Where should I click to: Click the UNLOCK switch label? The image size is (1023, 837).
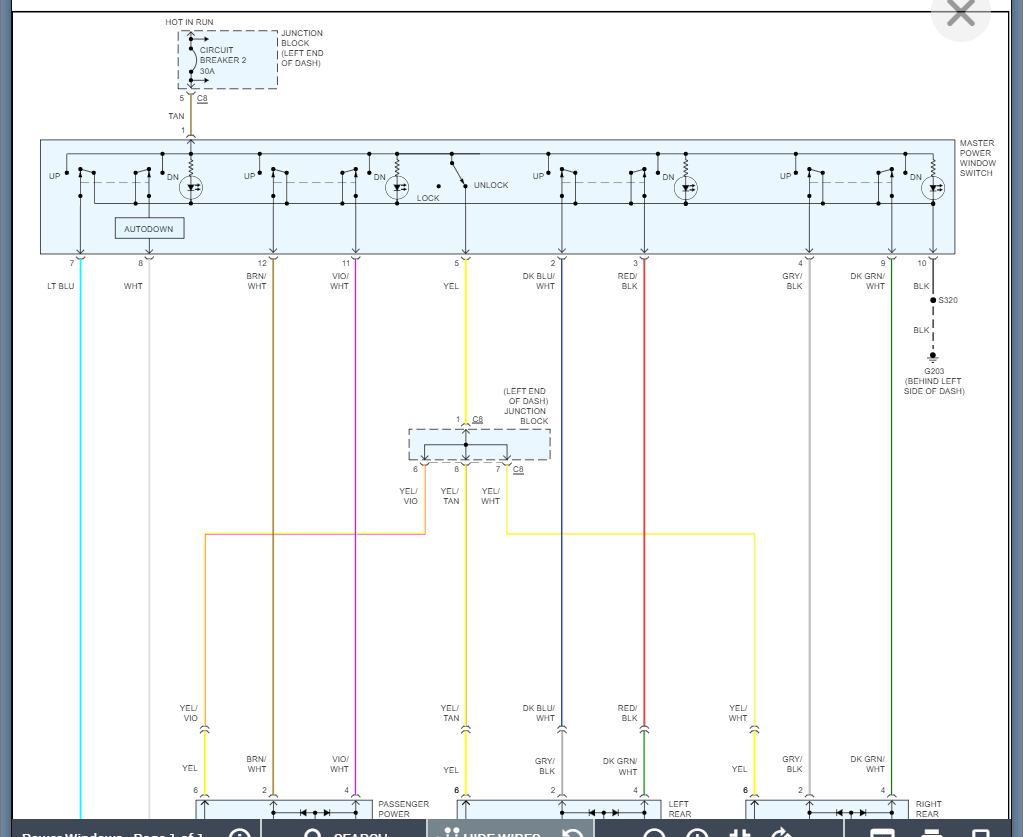(x=491, y=185)
